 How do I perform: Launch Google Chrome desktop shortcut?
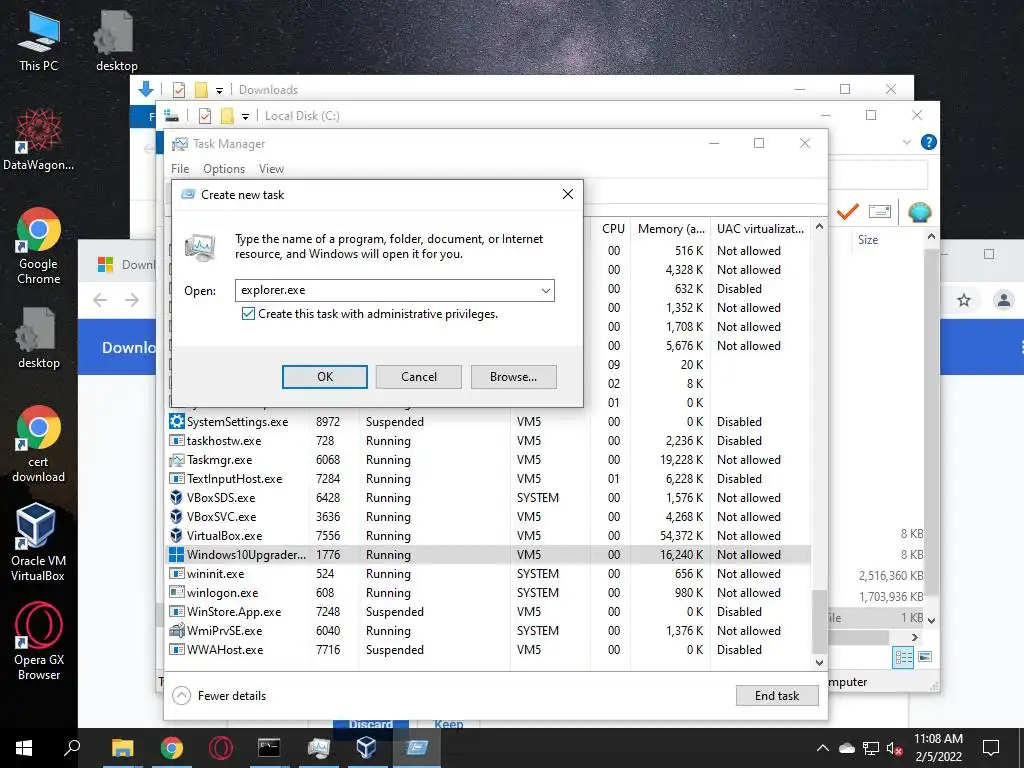[39, 246]
